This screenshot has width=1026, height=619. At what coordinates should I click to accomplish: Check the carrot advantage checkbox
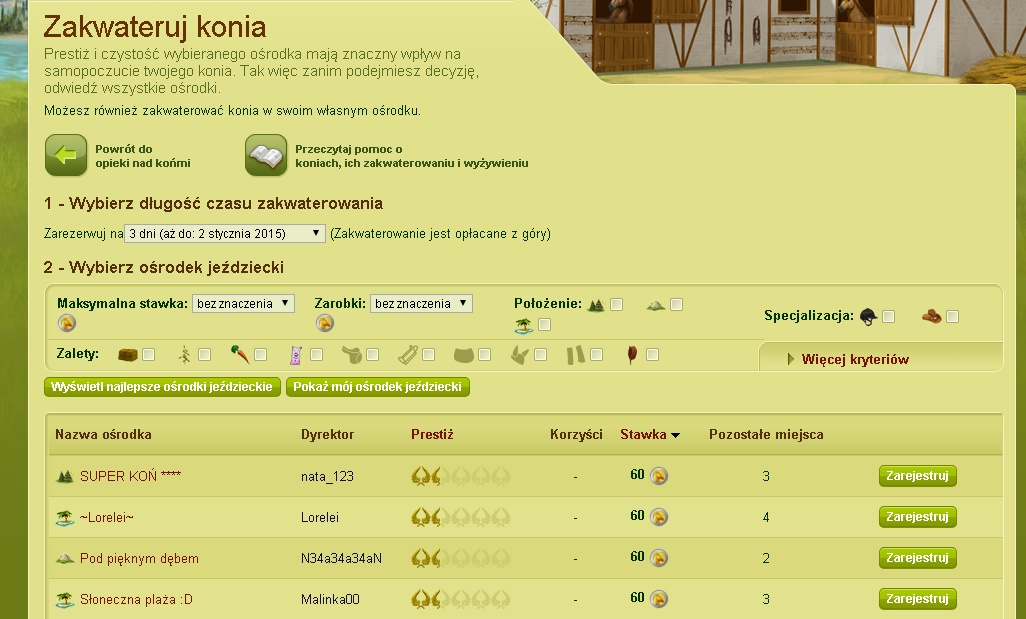(260, 355)
